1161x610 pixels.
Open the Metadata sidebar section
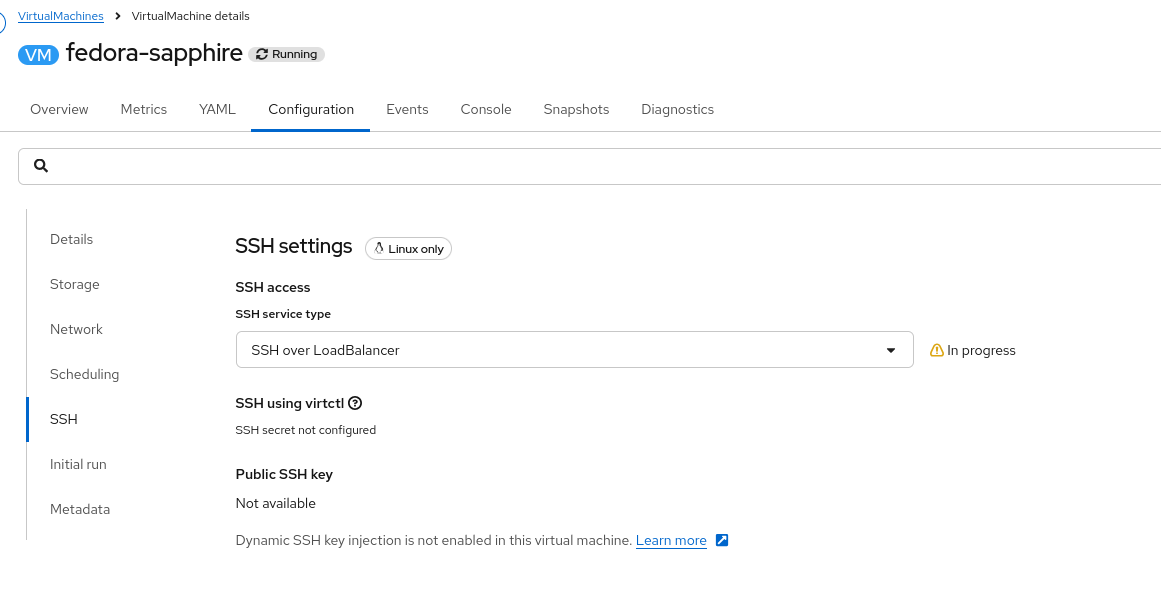[x=80, y=509]
